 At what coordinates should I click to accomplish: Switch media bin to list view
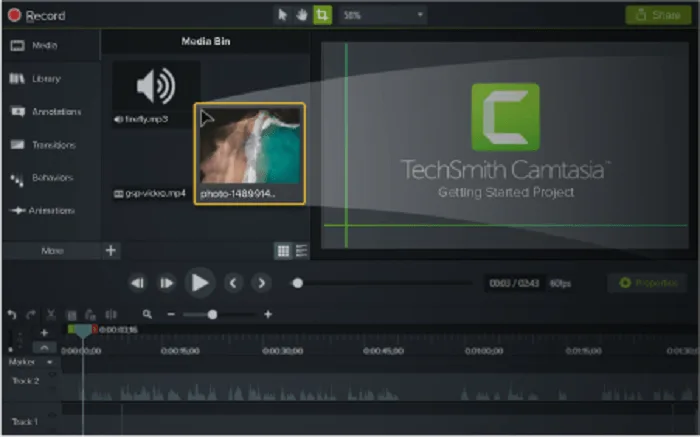coord(302,251)
